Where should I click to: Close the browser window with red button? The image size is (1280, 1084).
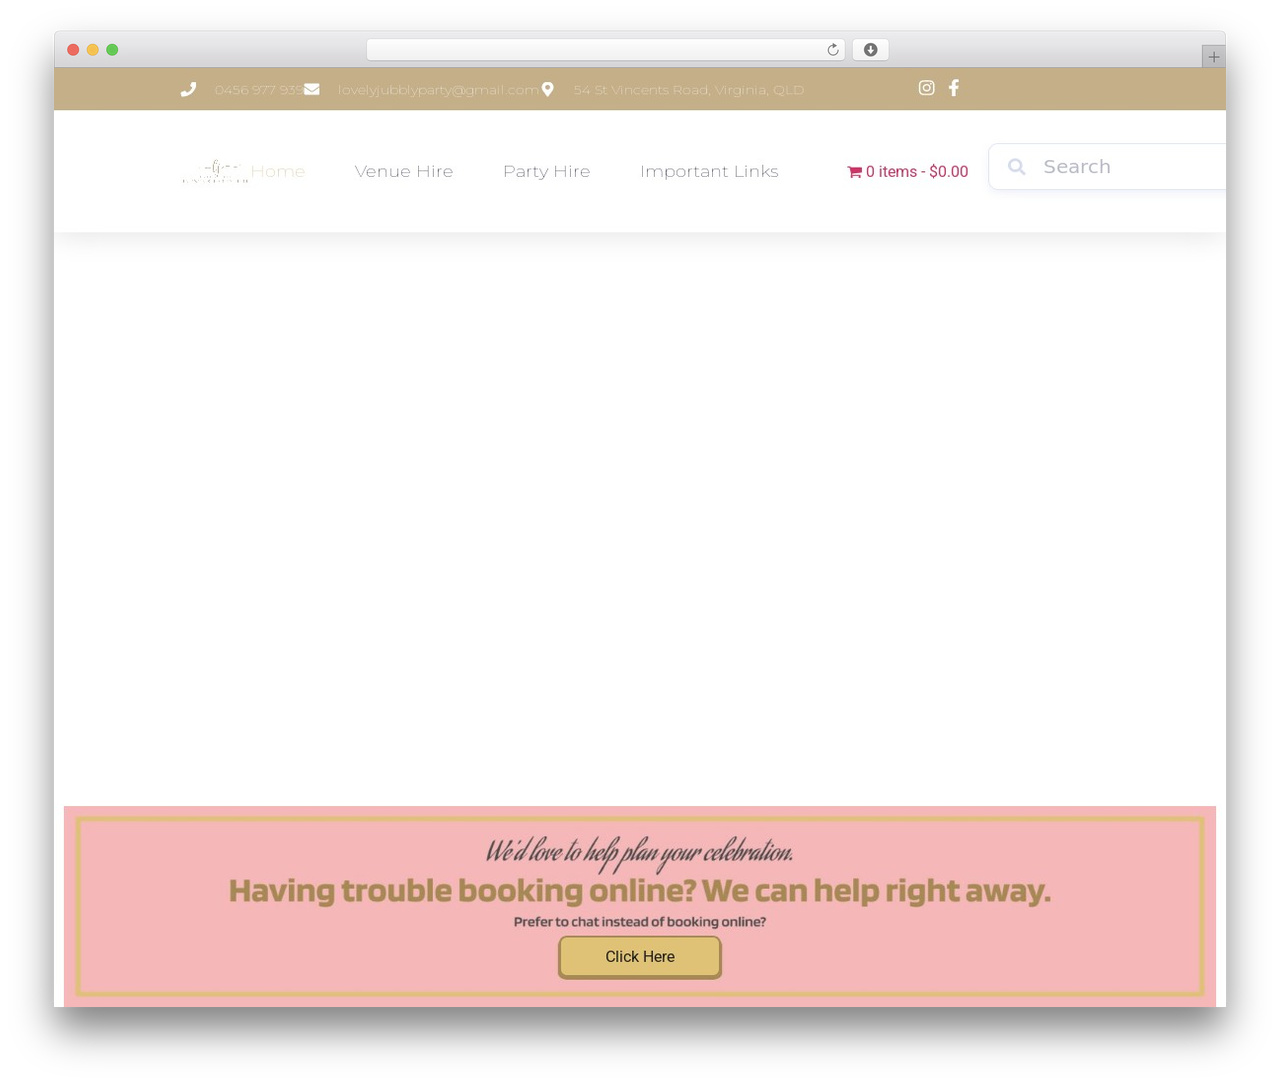coord(73,50)
